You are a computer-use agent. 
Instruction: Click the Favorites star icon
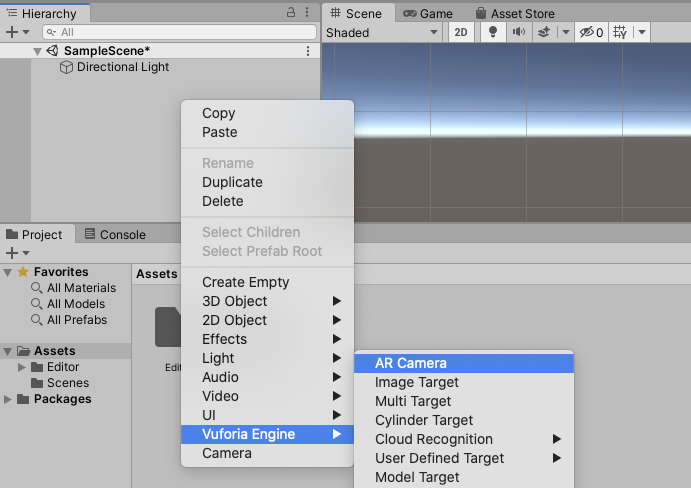[x=23, y=272]
